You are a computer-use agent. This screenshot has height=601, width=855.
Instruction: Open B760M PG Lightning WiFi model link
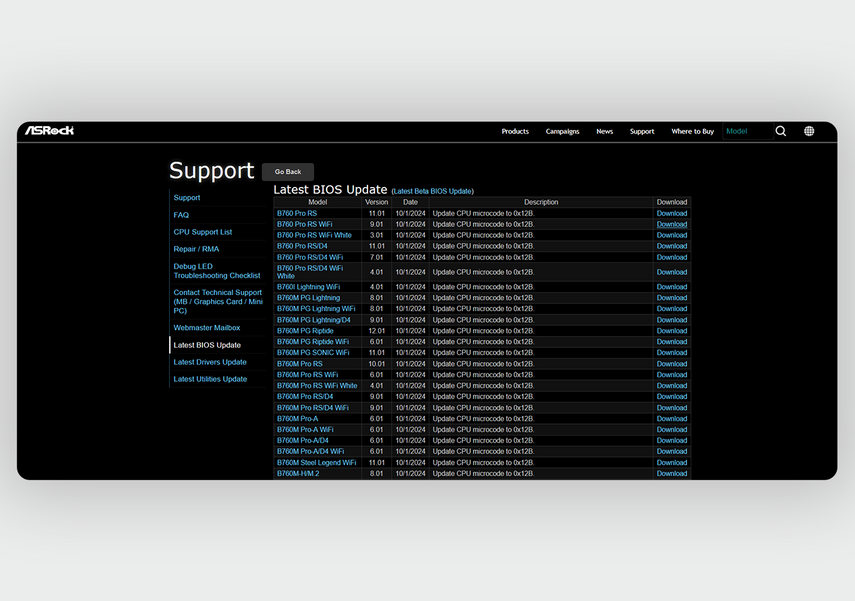(x=316, y=309)
